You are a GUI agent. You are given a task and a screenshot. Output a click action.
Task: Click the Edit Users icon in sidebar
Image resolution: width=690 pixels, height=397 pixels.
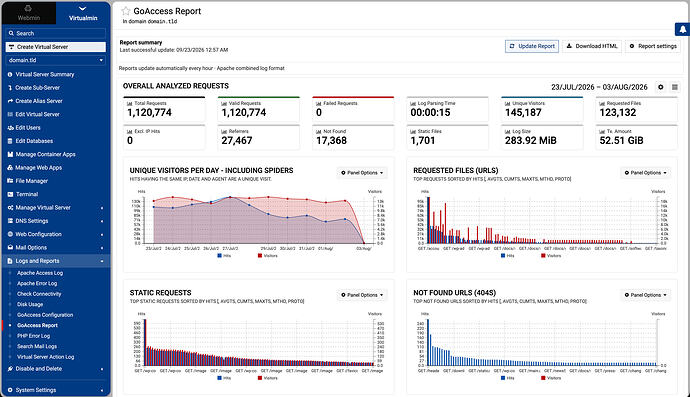[x=10, y=128]
